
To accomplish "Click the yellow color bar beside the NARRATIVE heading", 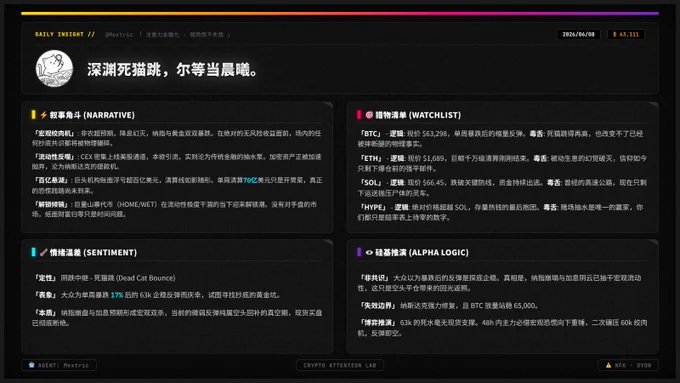I will point(33,115).
